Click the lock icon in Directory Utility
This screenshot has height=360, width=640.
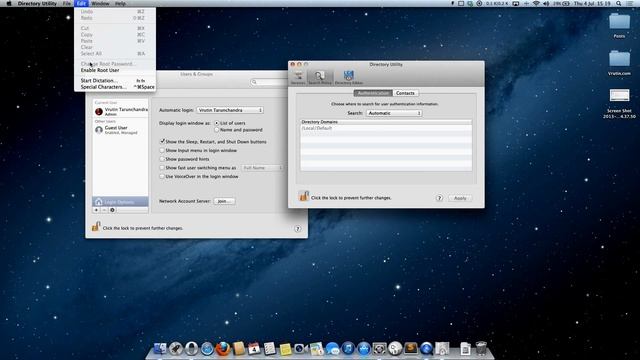point(304,196)
